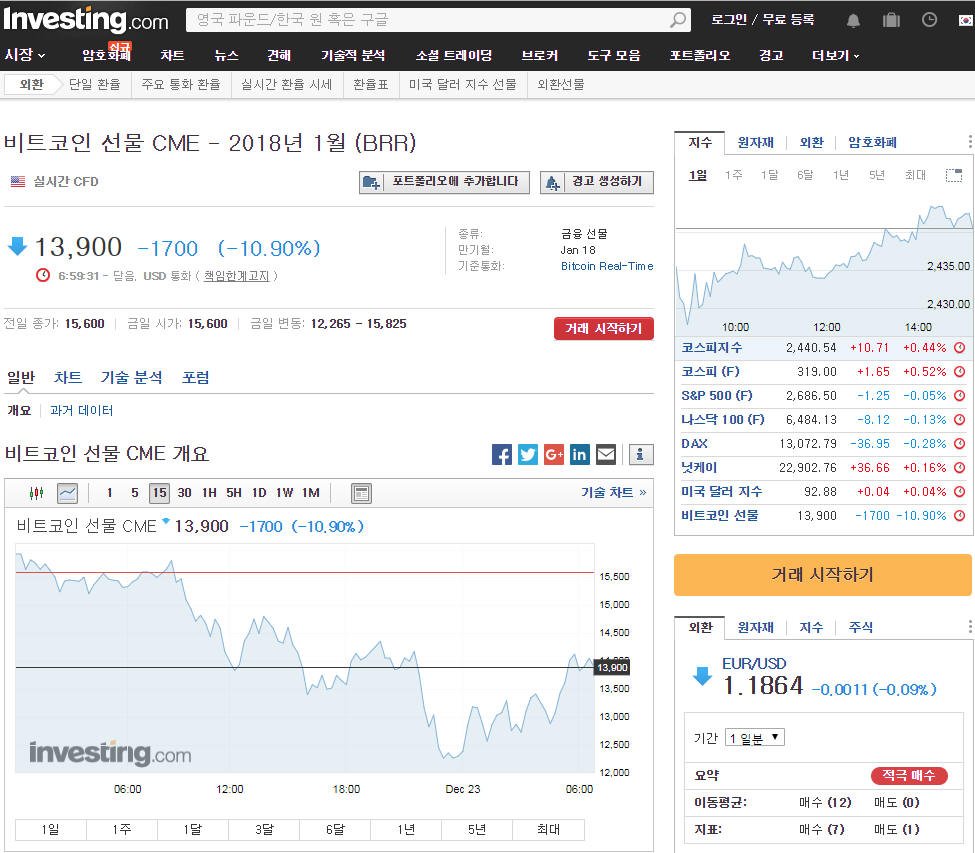This screenshot has width=975, height=853.
Task: Share the chart on Facebook
Action: point(501,454)
